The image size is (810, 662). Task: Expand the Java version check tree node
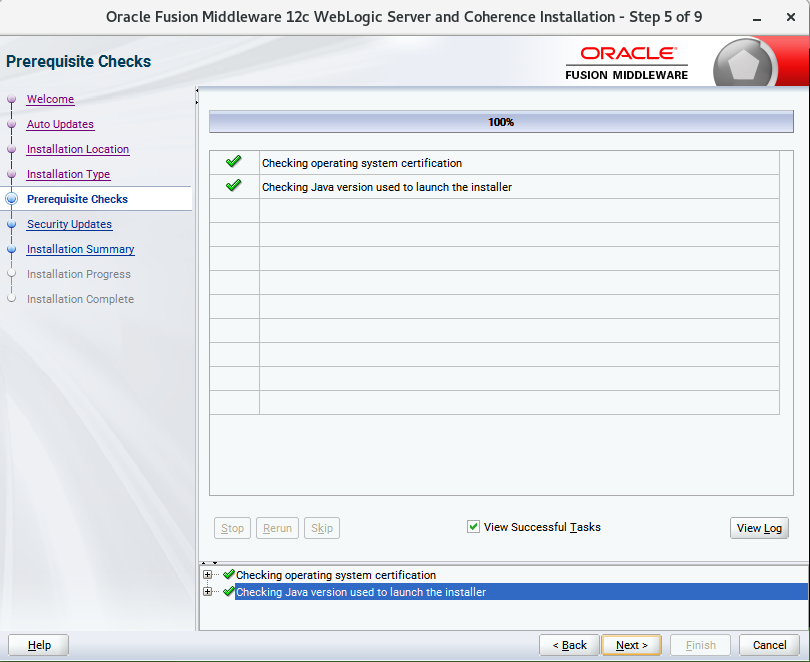(208, 592)
